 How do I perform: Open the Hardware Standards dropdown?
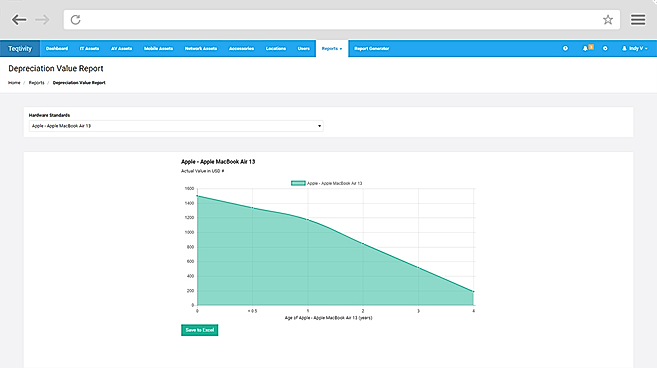click(176, 126)
